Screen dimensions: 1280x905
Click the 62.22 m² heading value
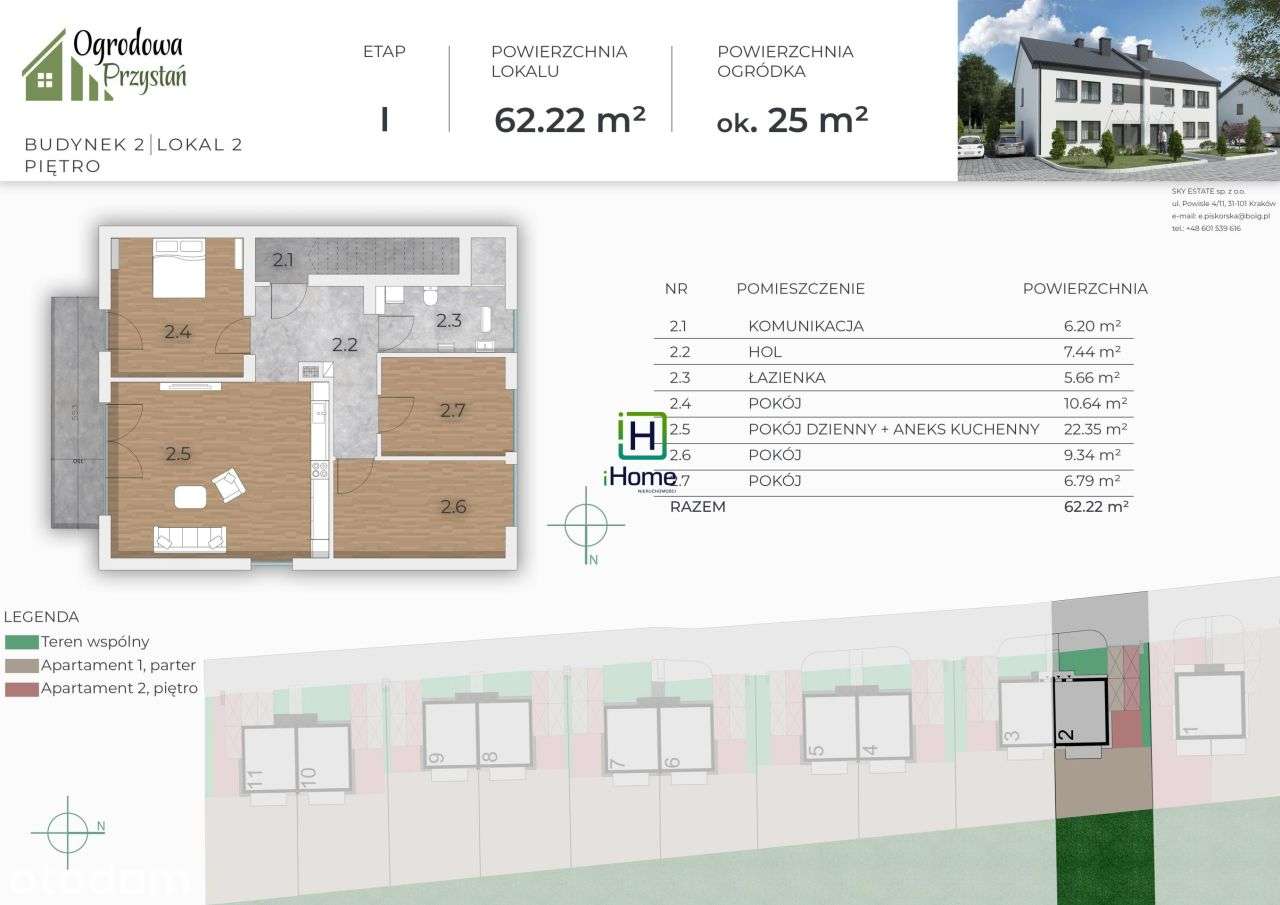[x=570, y=120]
